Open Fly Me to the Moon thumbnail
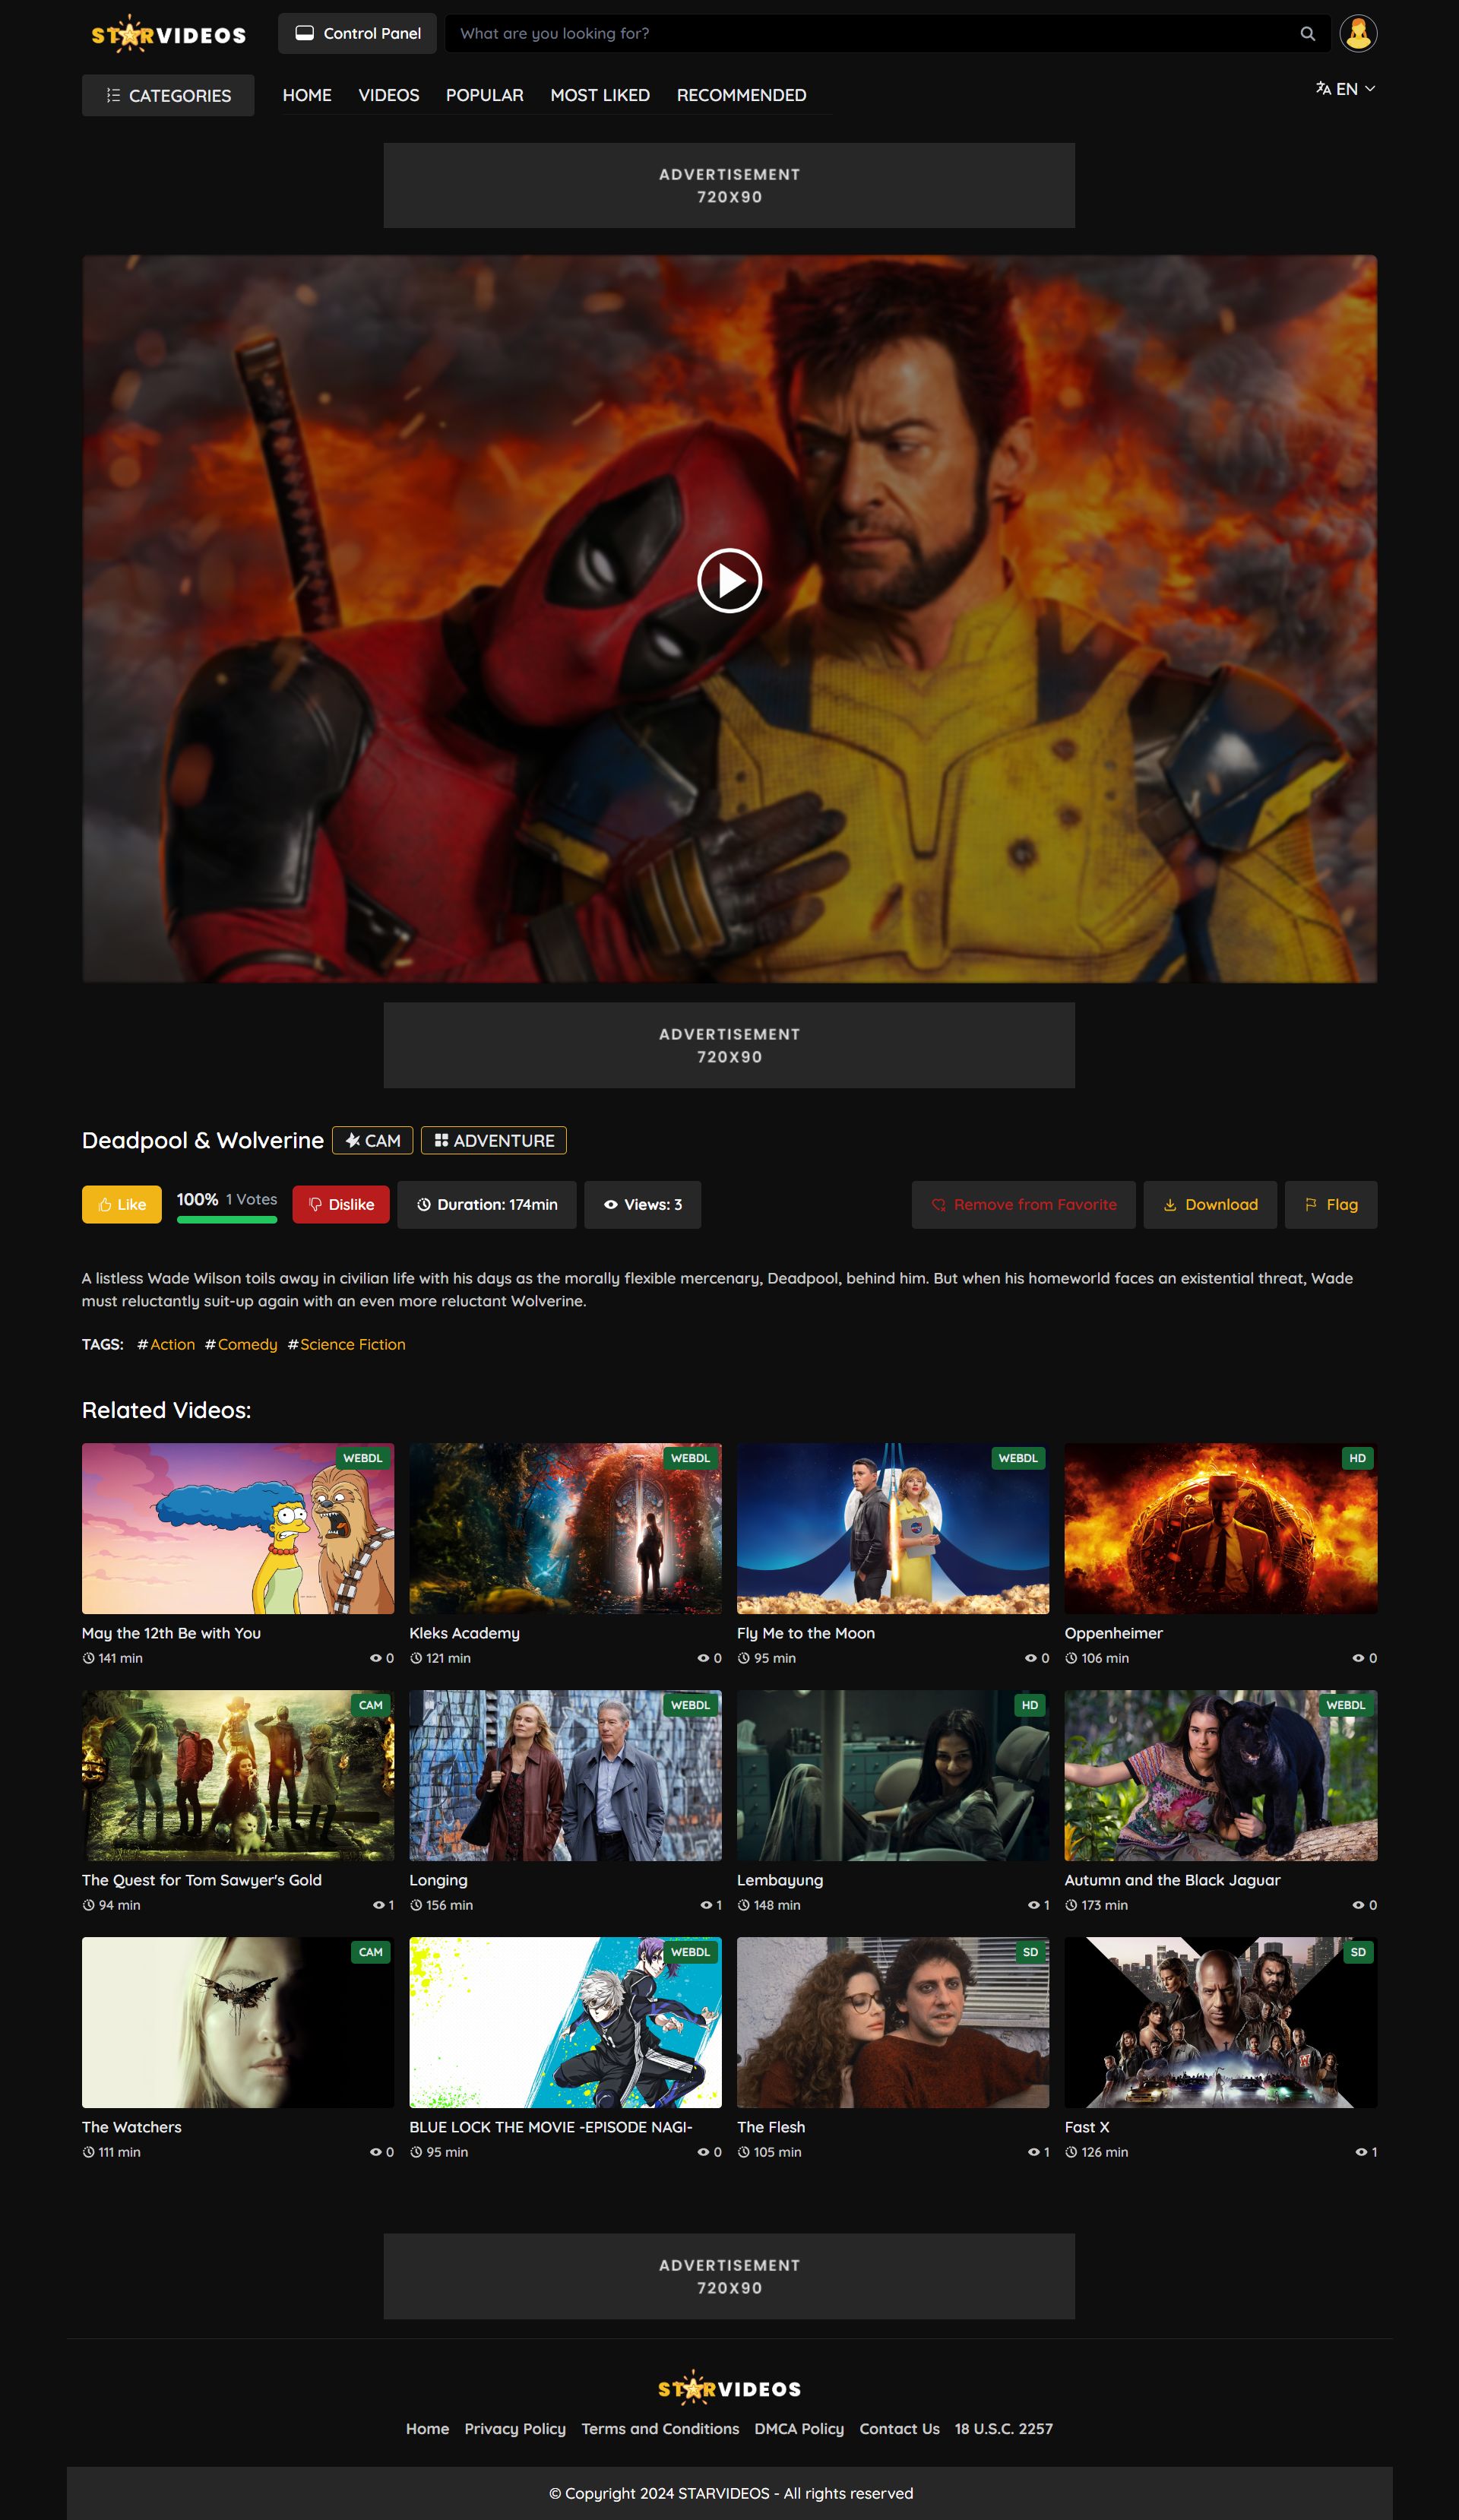 click(893, 1528)
